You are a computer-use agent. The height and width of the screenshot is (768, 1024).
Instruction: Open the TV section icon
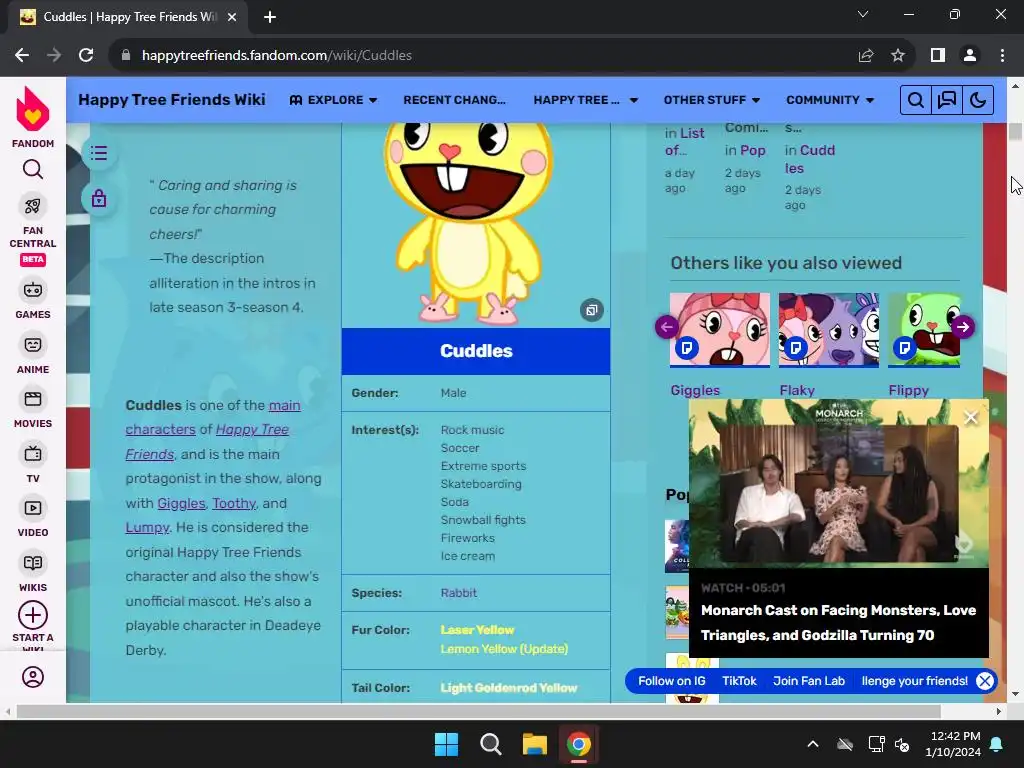pos(33,454)
